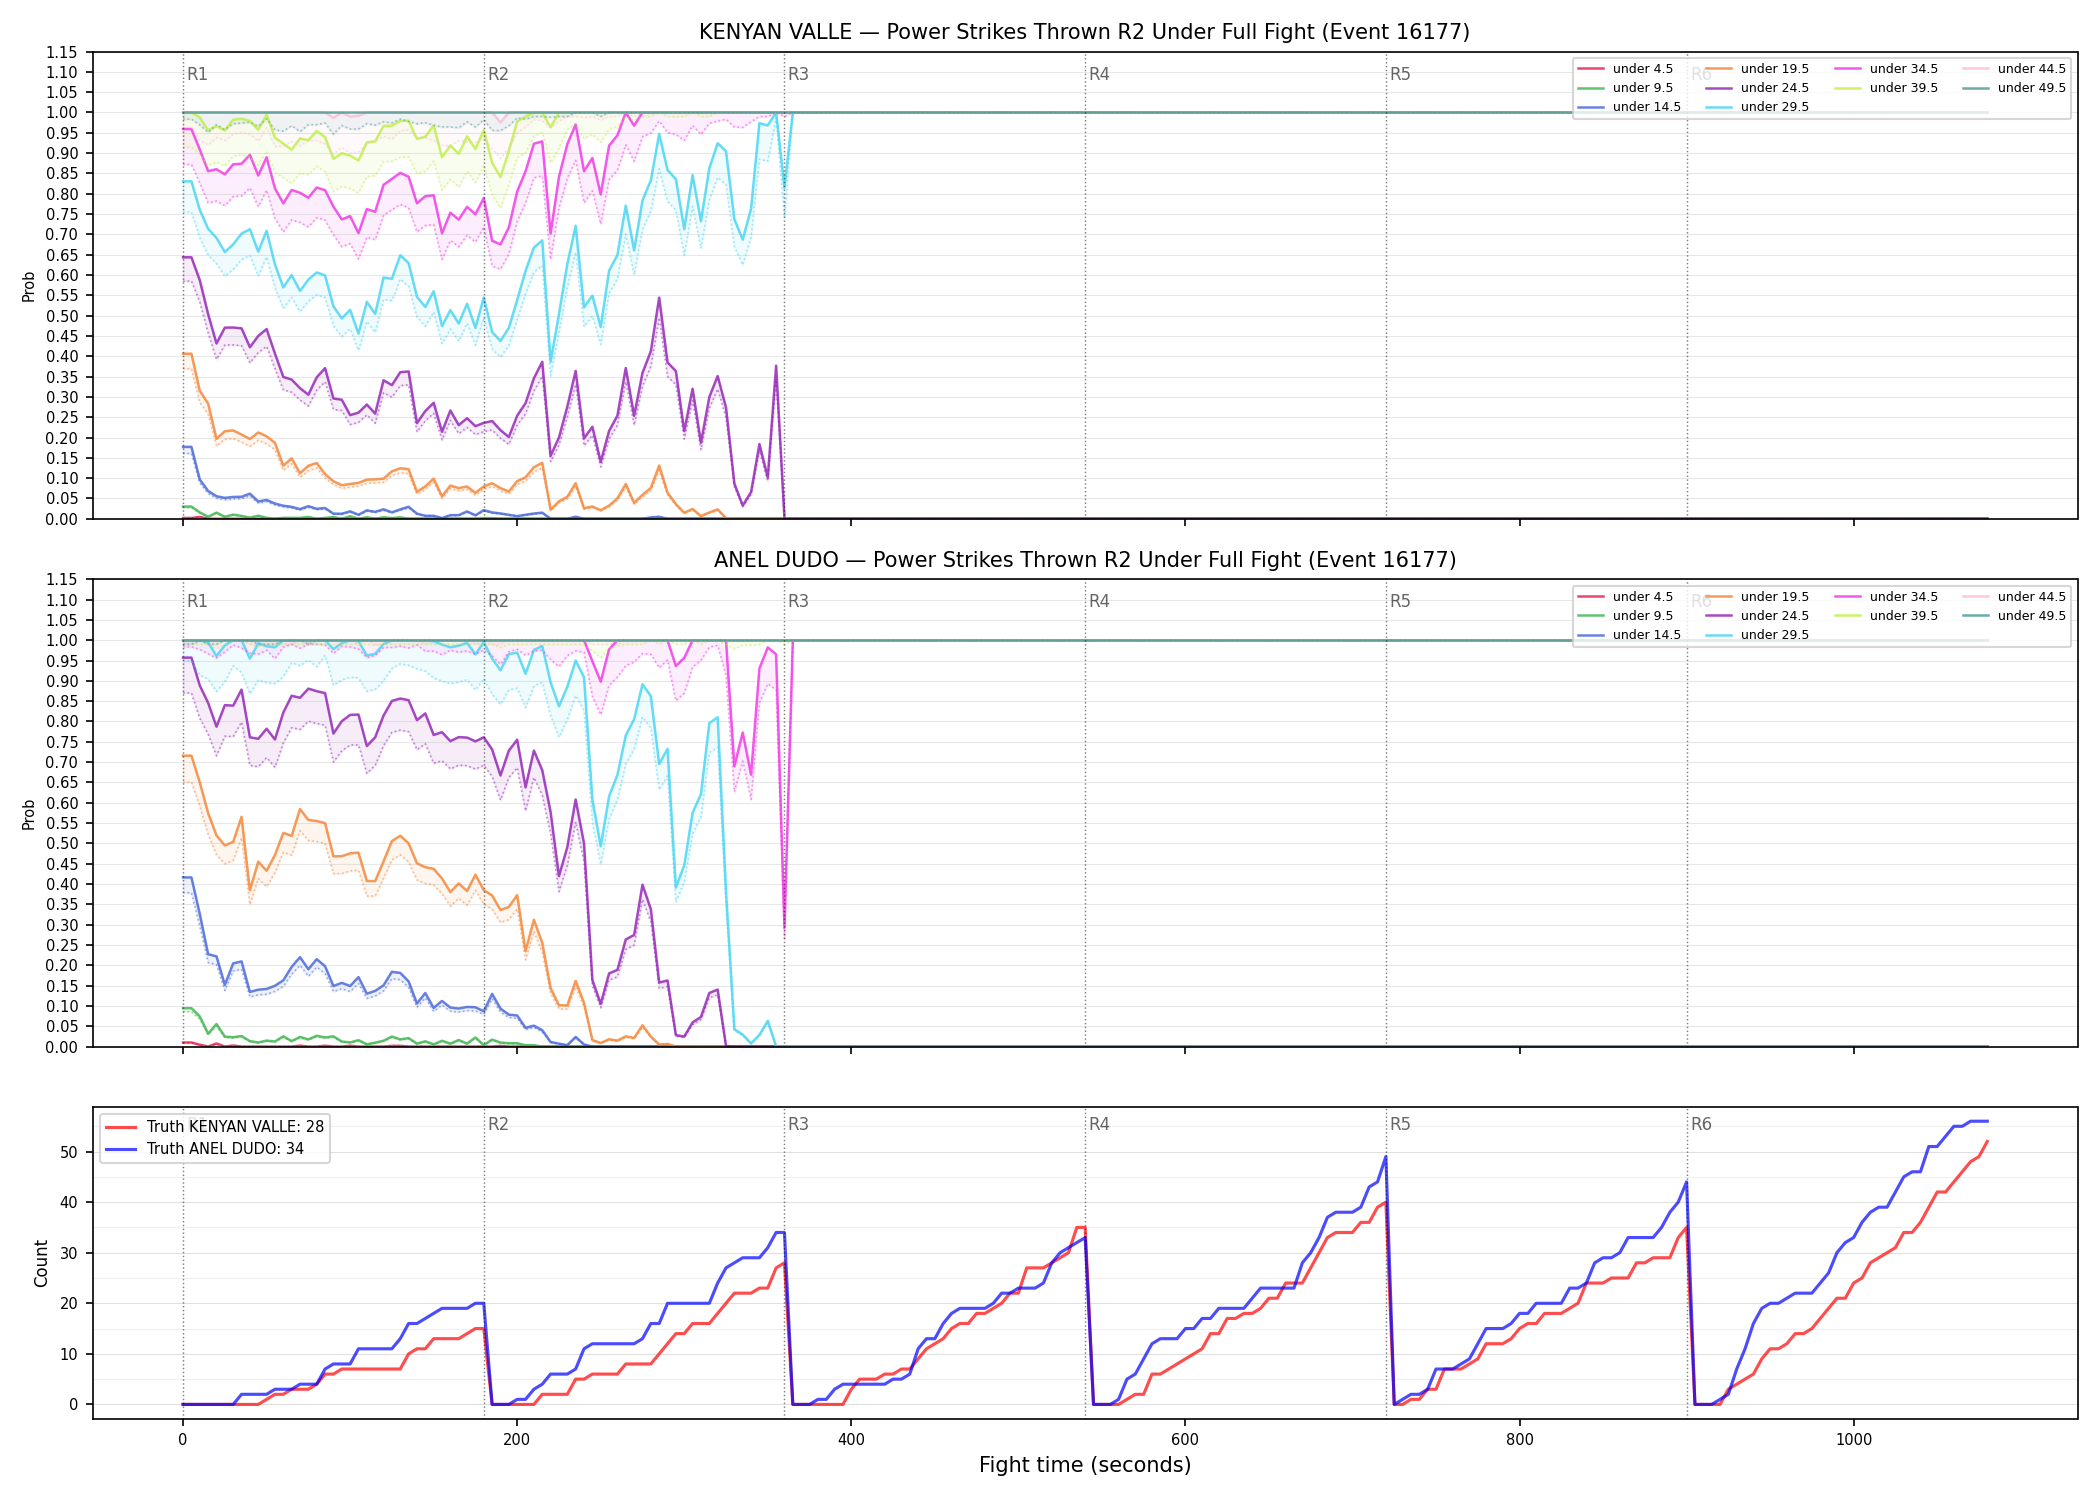
Task: Click x-axis tick label '400'
Action: click(851, 1440)
